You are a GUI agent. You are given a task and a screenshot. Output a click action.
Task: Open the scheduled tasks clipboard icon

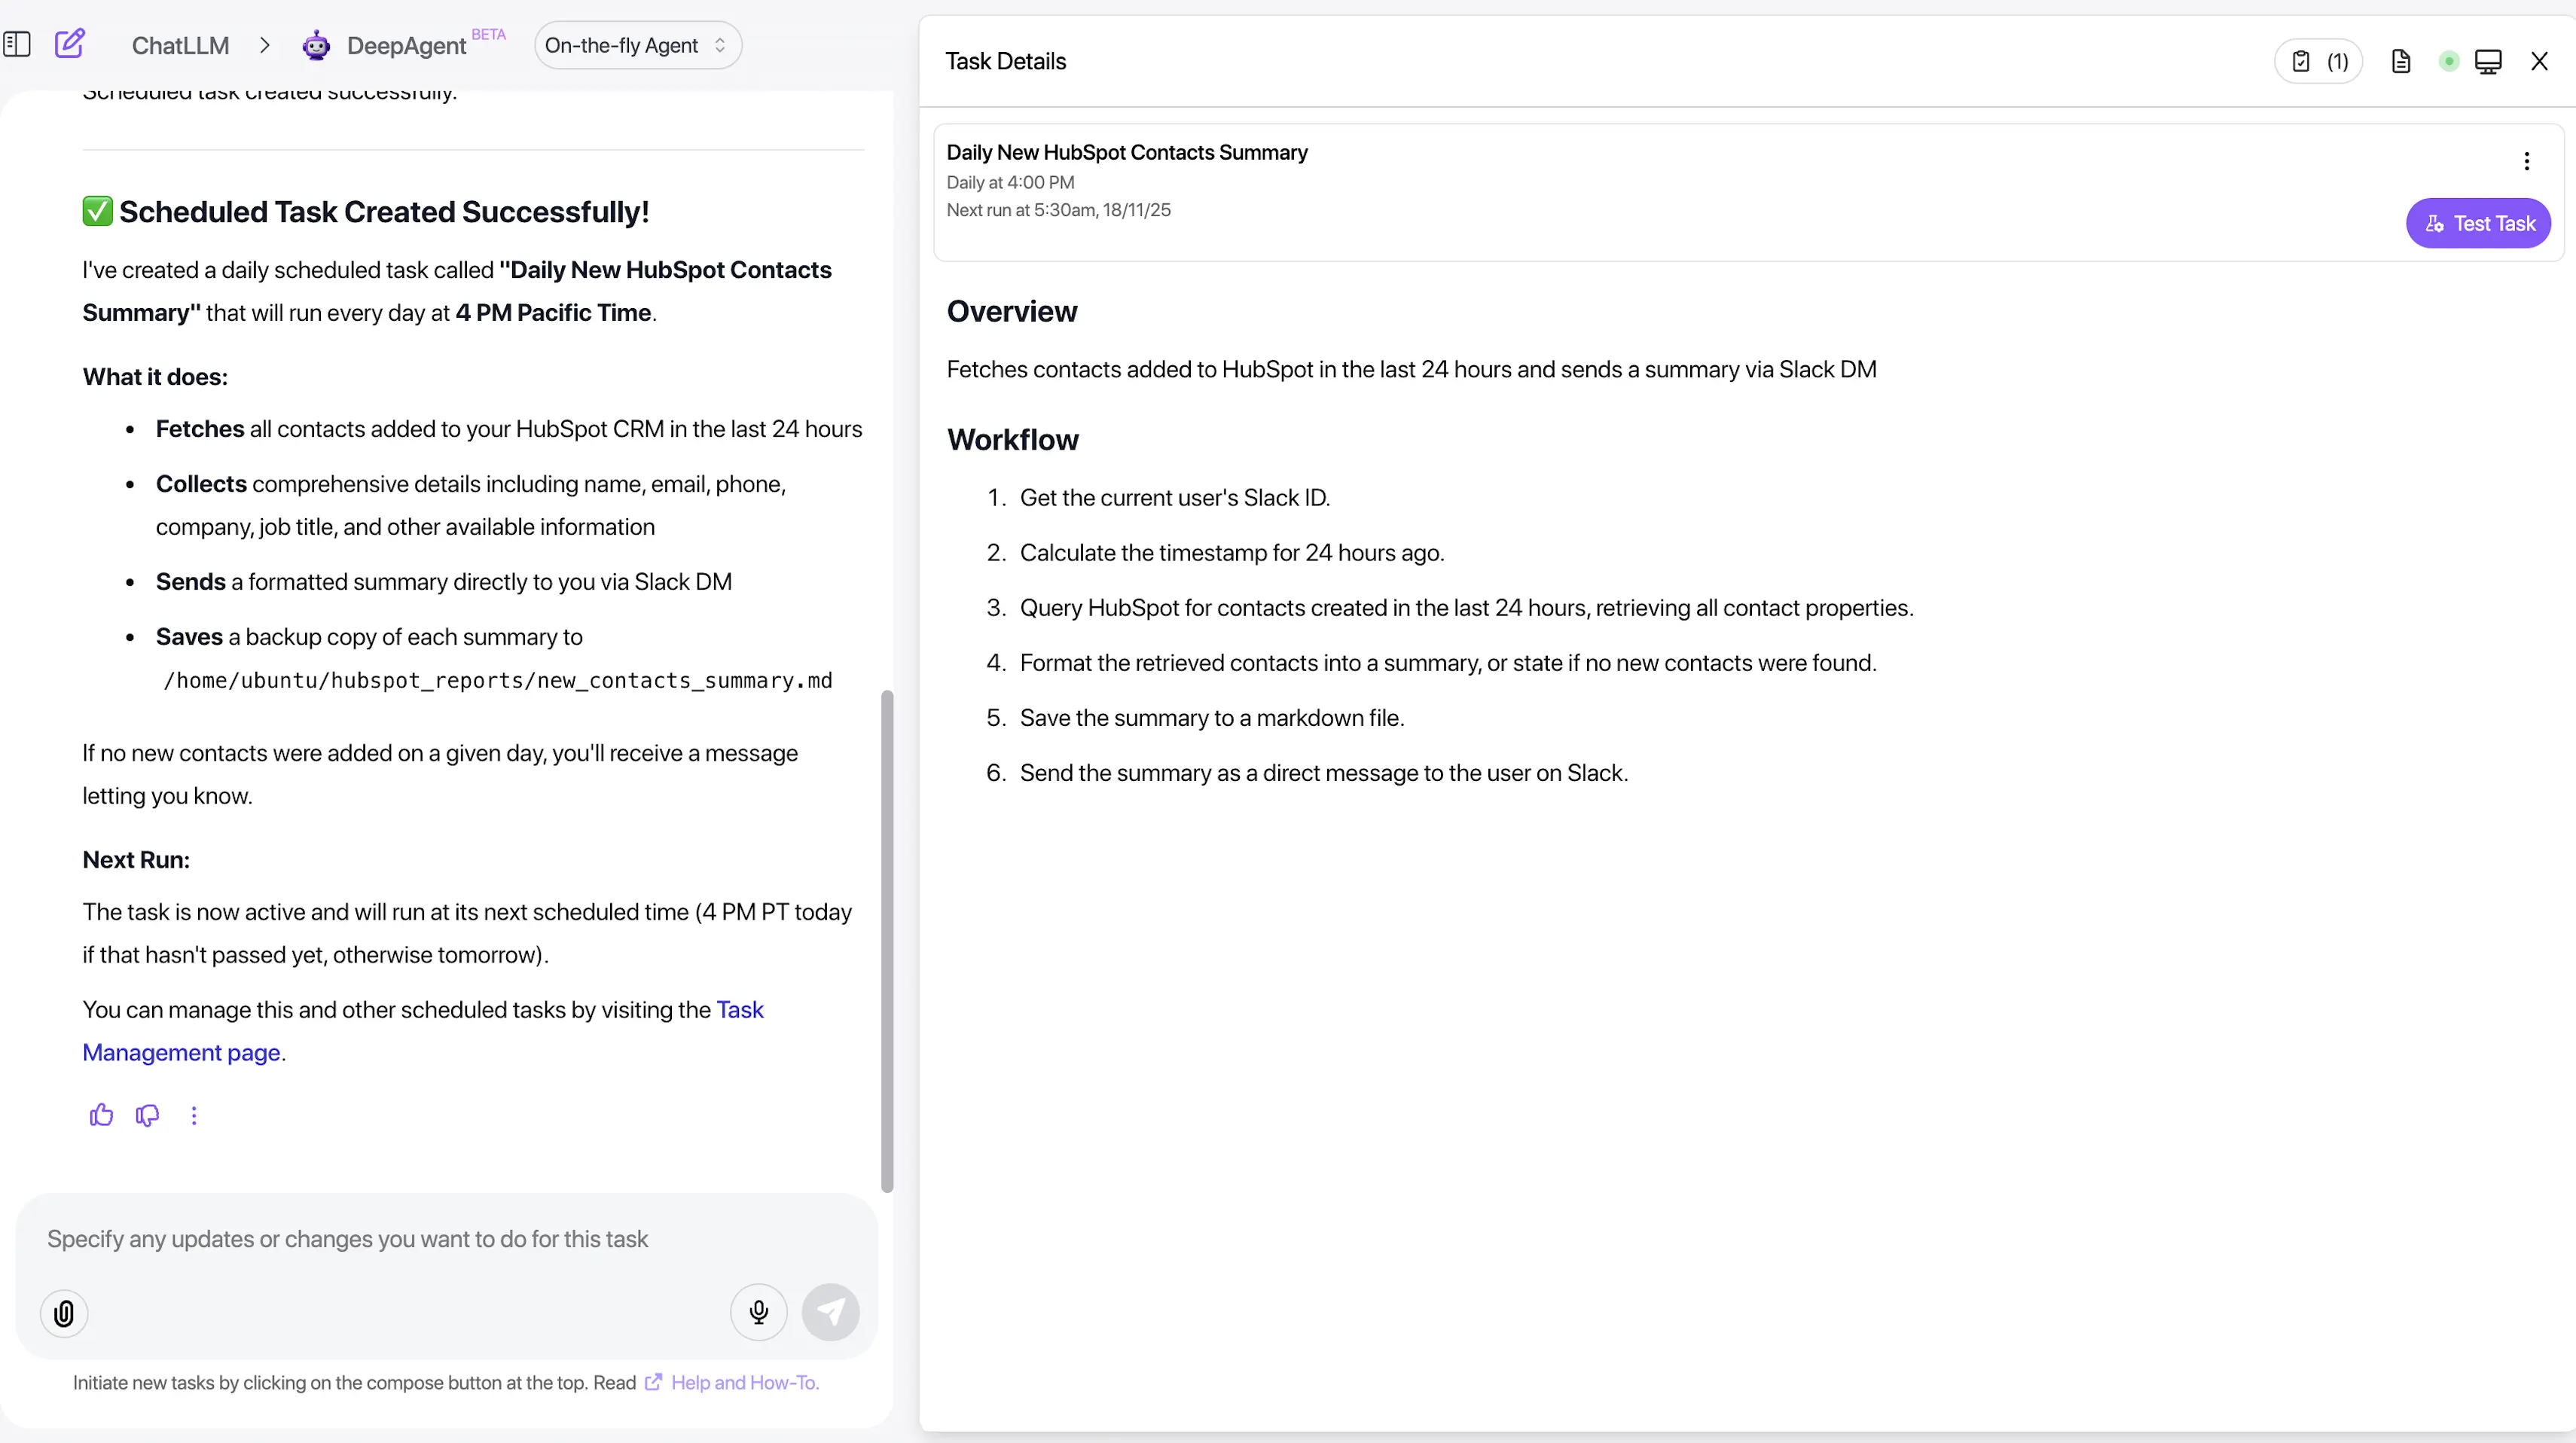pos(2302,60)
